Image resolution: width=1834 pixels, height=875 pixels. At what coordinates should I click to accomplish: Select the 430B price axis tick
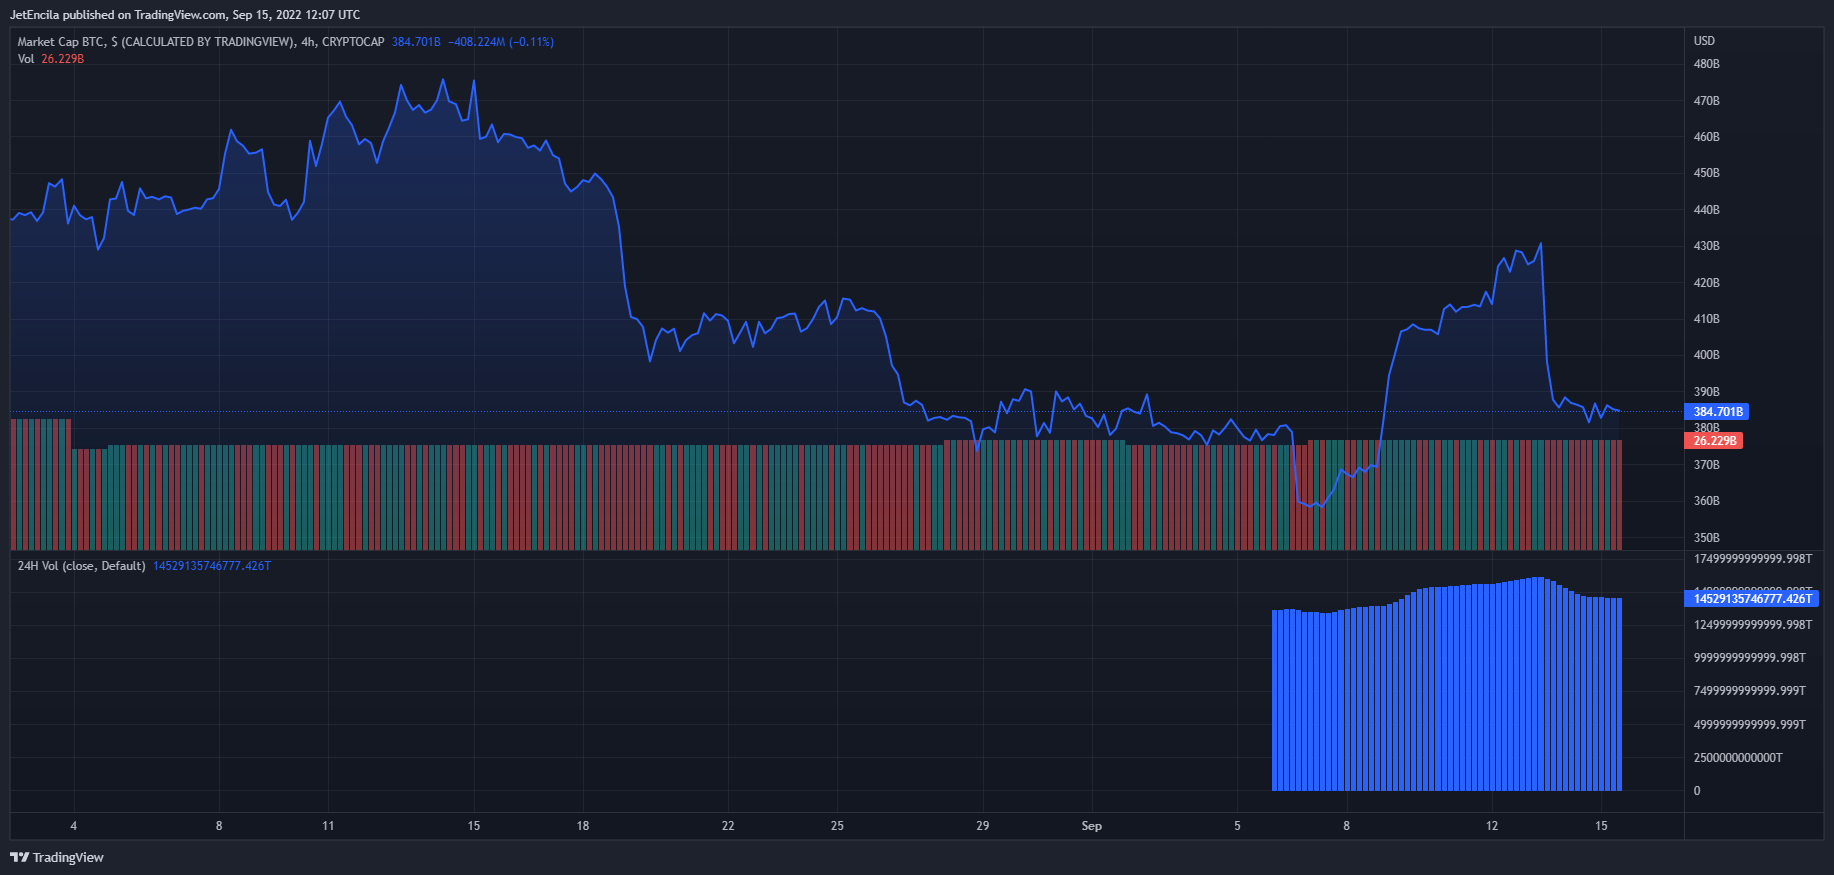(1706, 246)
